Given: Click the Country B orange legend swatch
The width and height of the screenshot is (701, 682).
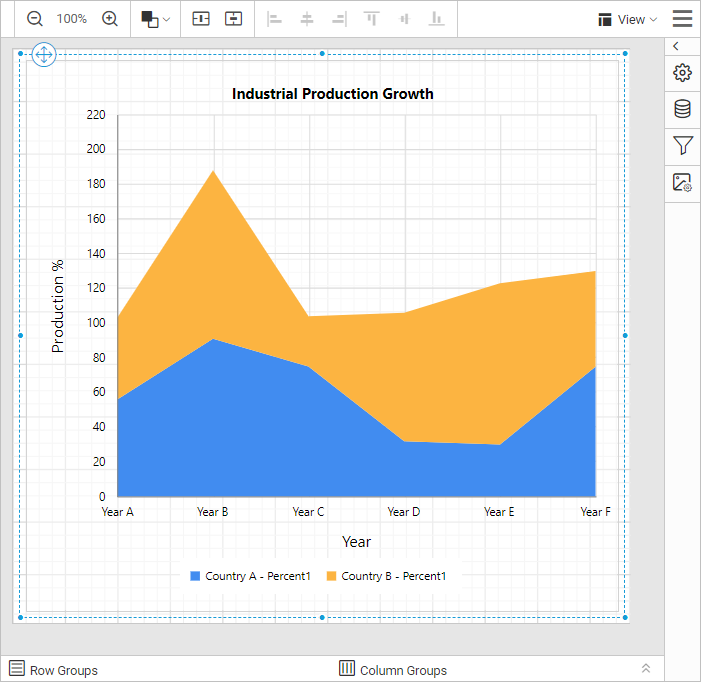Looking at the screenshot, I should pyautogui.click(x=332, y=576).
